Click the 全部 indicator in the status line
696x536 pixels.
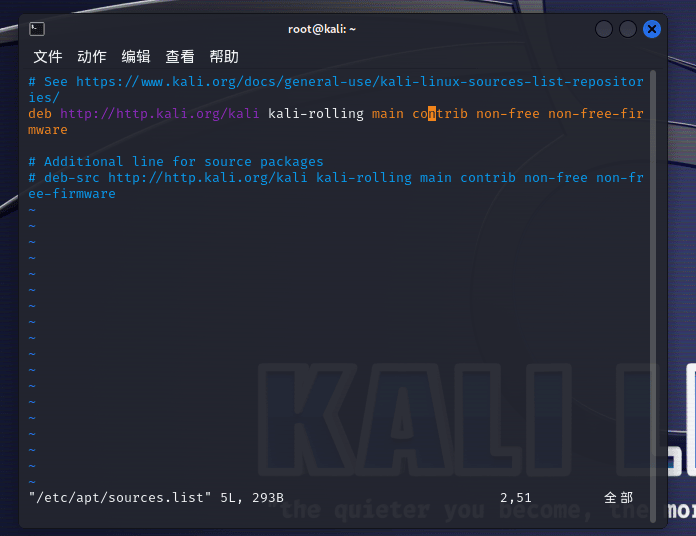coord(618,497)
